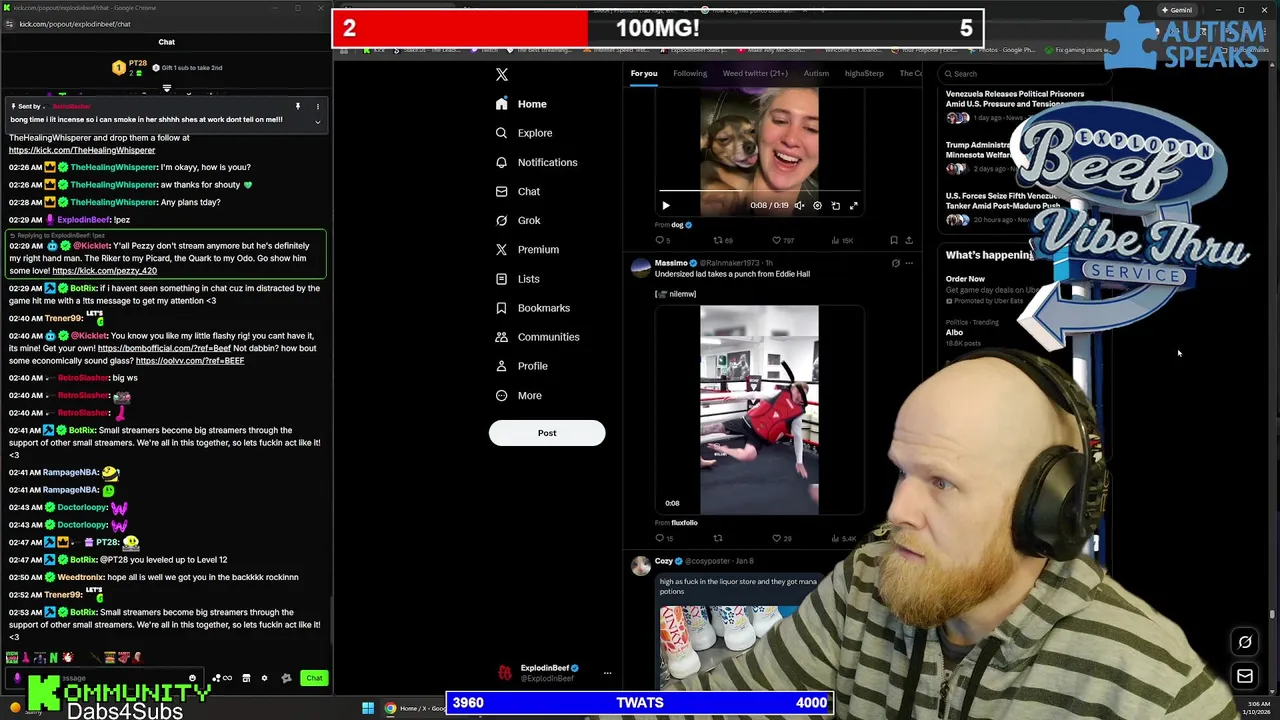Click the Lists icon in the X sidebar
This screenshot has width=1280, height=720.
point(501,279)
